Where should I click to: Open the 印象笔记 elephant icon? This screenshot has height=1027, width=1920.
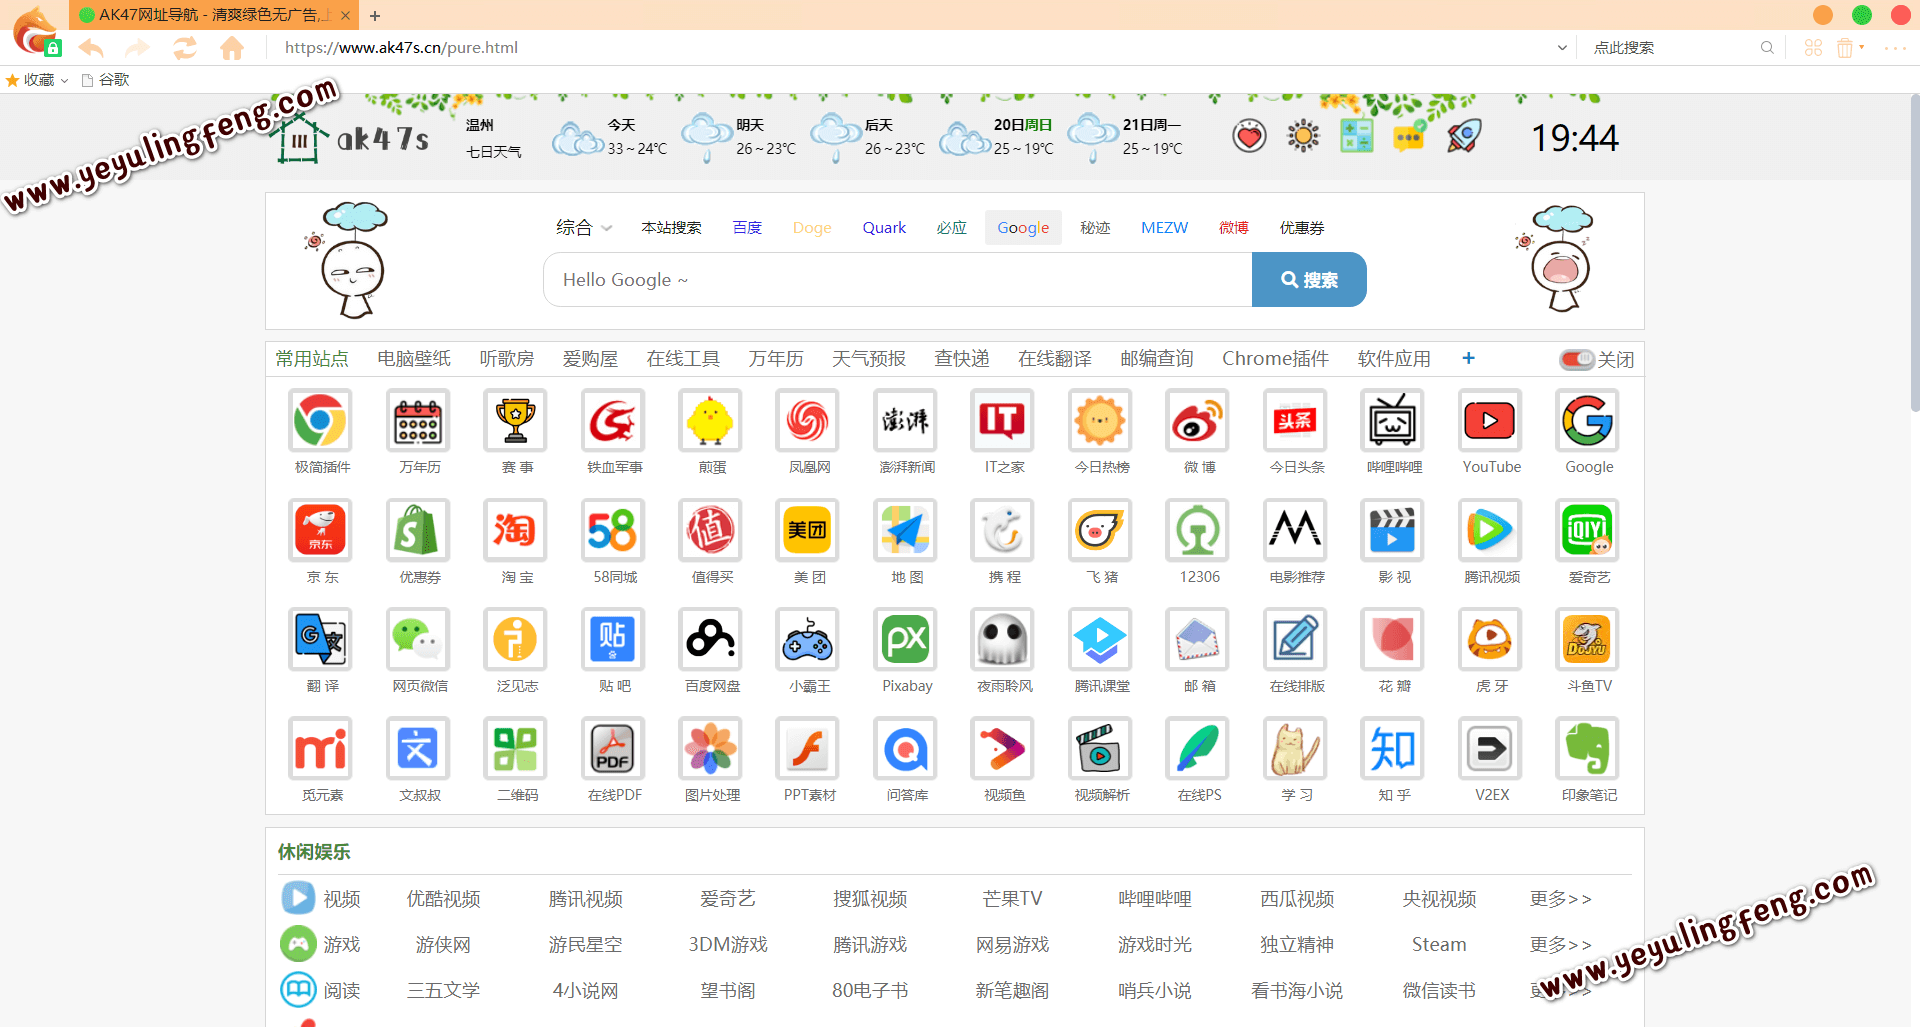click(x=1587, y=748)
